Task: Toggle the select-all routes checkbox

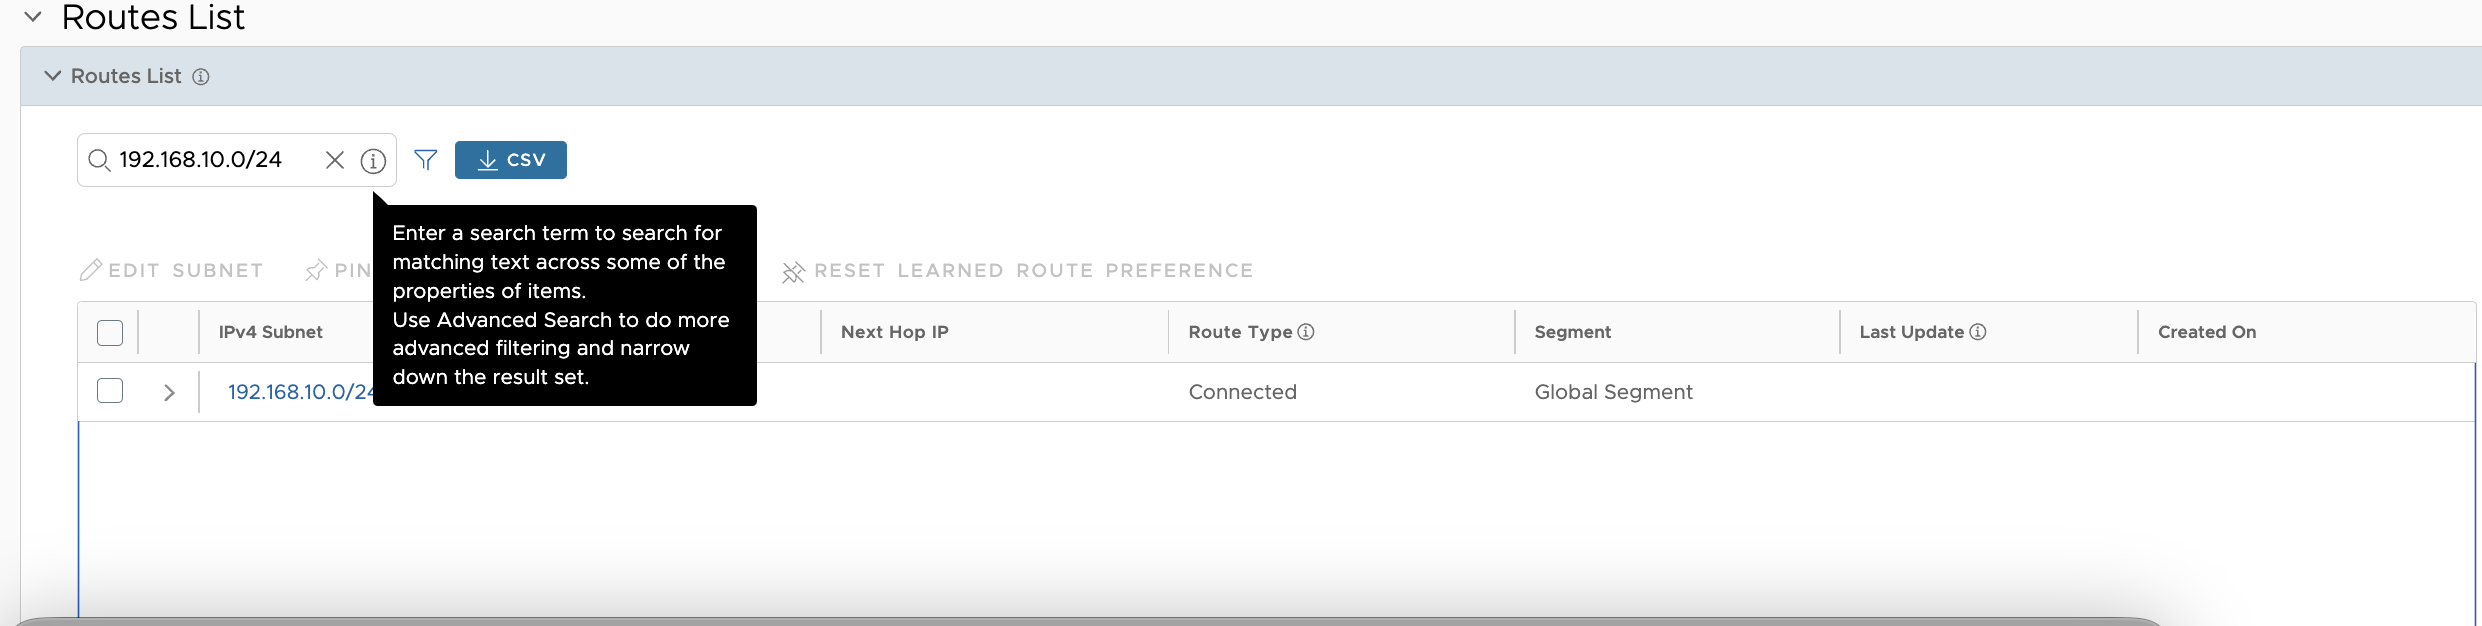Action: tap(110, 333)
